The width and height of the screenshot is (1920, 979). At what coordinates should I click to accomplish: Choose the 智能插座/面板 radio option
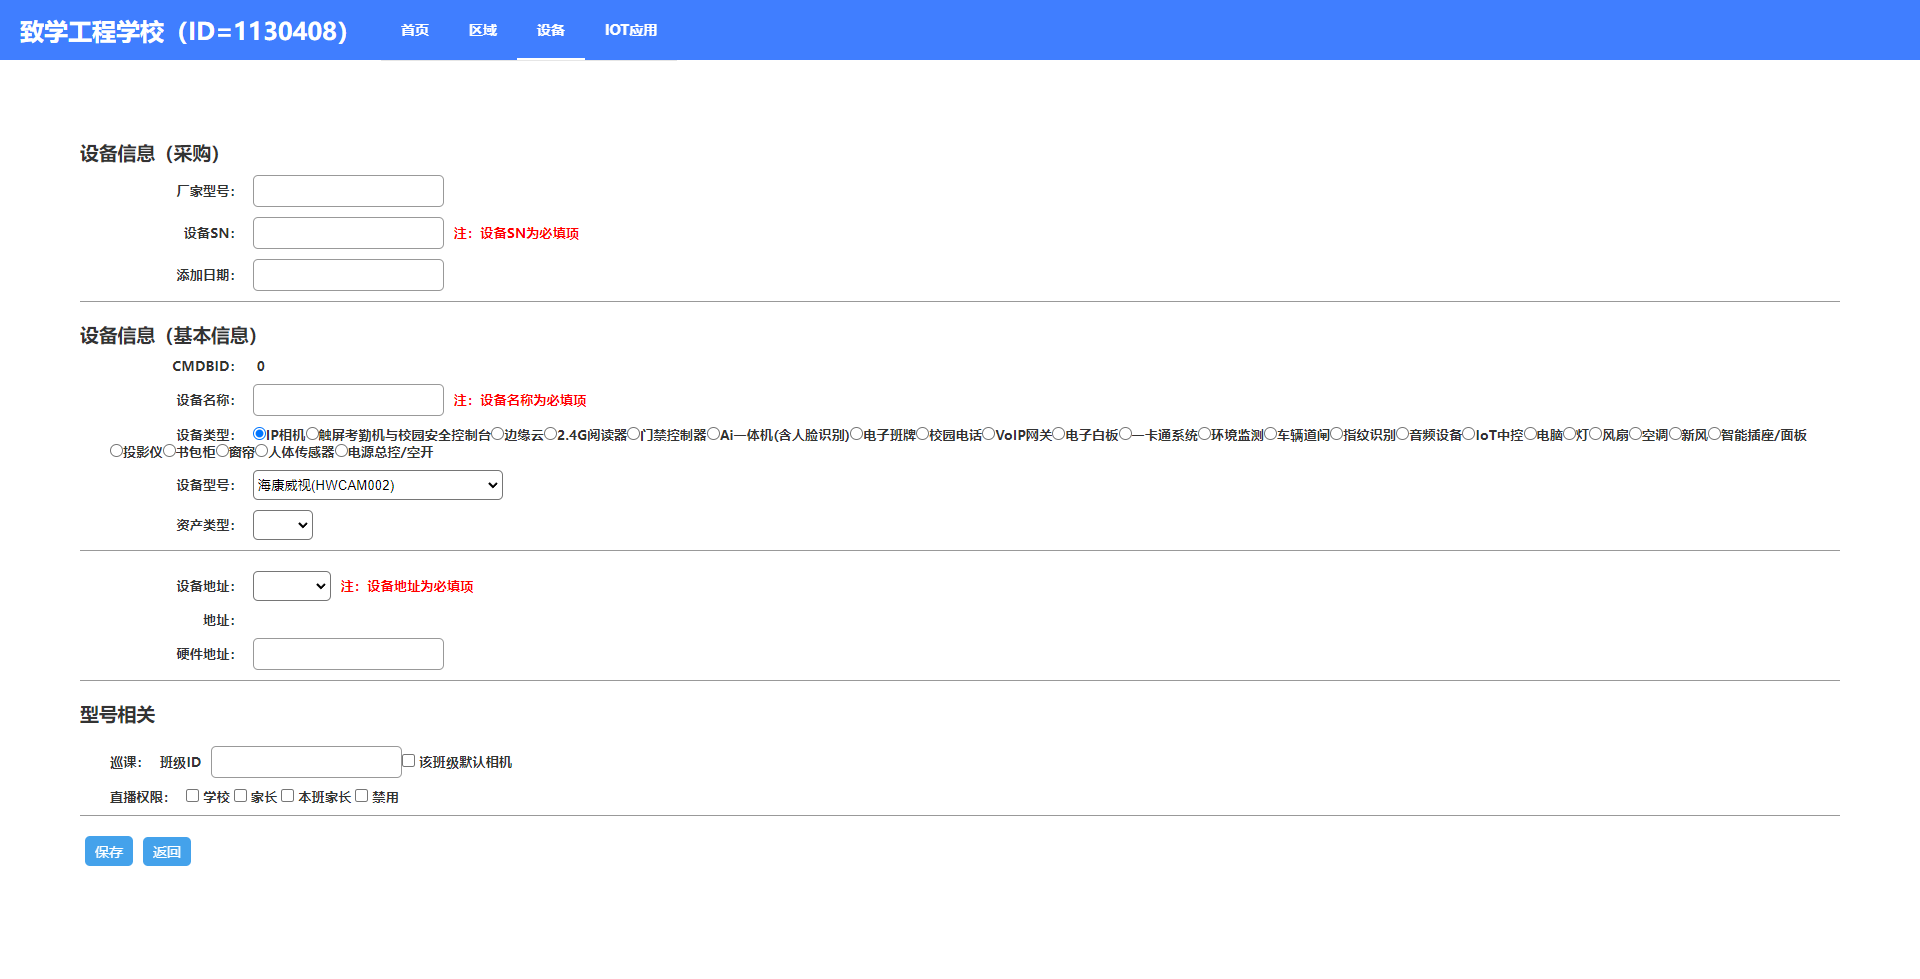click(x=1714, y=434)
